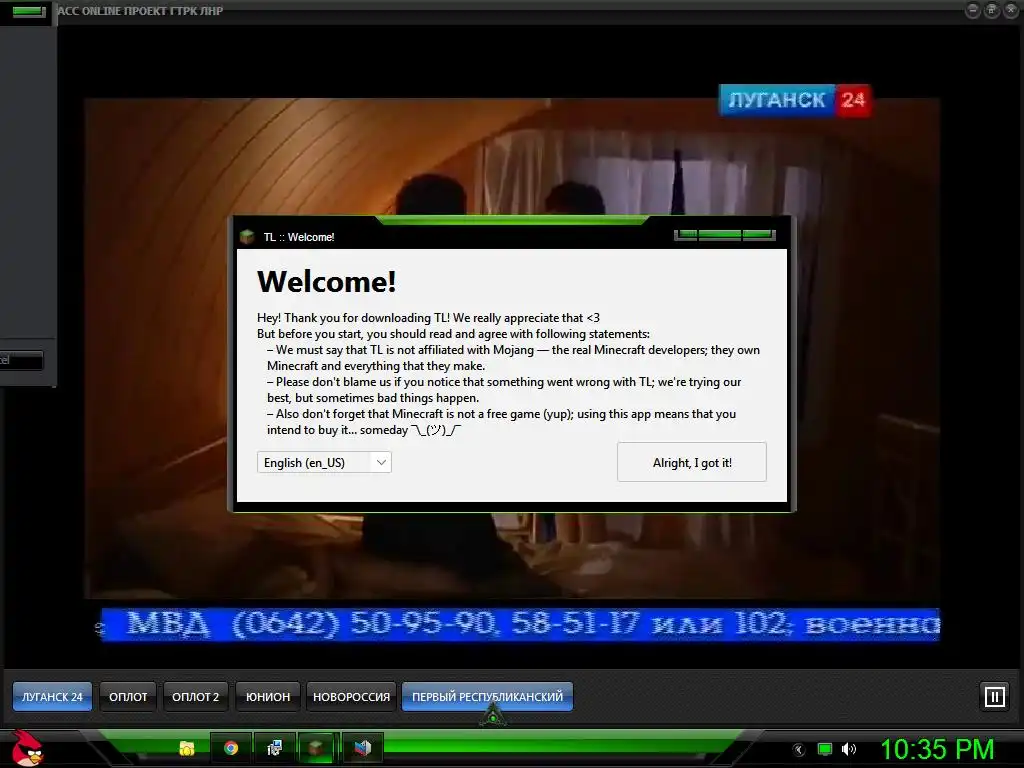The height and width of the screenshot is (768, 1024).
Task: Open the НОВОРОССИЯ channel
Action: (x=351, y=697)
